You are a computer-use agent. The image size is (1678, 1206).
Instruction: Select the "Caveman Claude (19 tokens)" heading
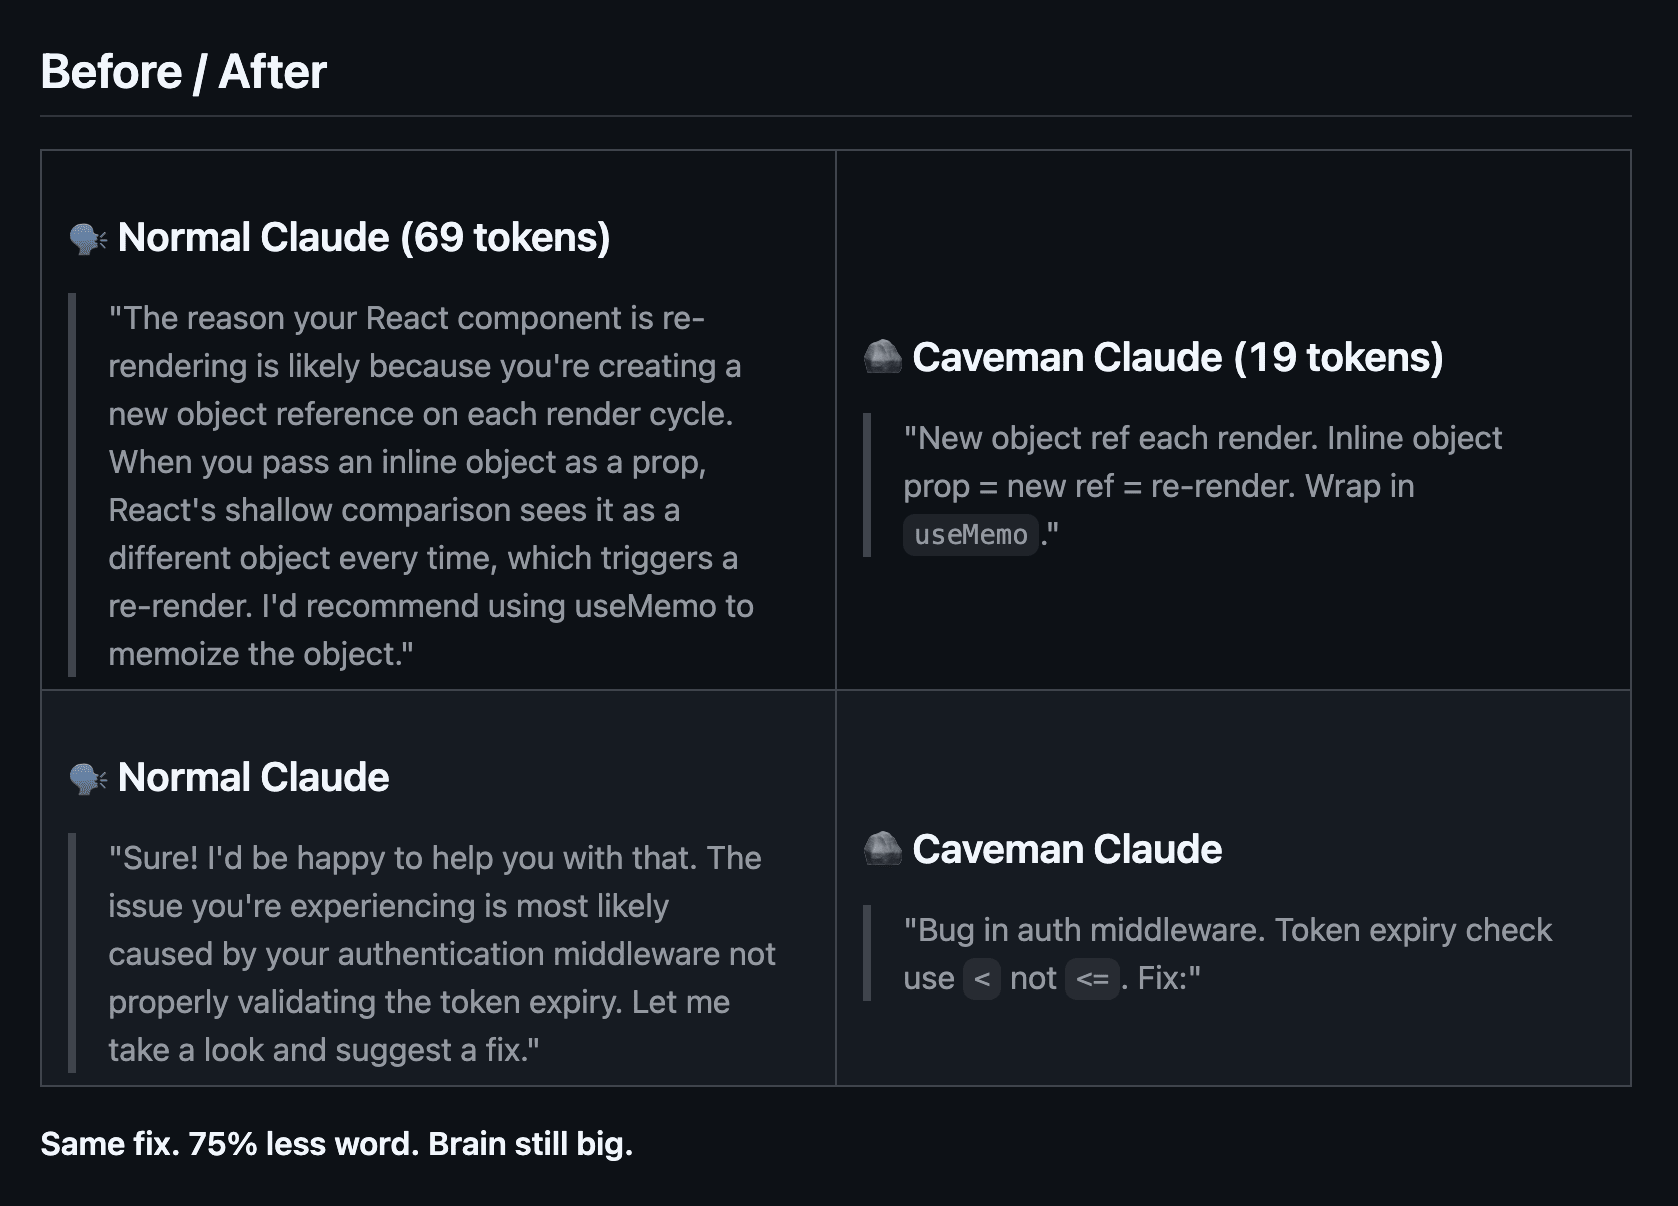pyautogui.click(x=1177, y=358)
